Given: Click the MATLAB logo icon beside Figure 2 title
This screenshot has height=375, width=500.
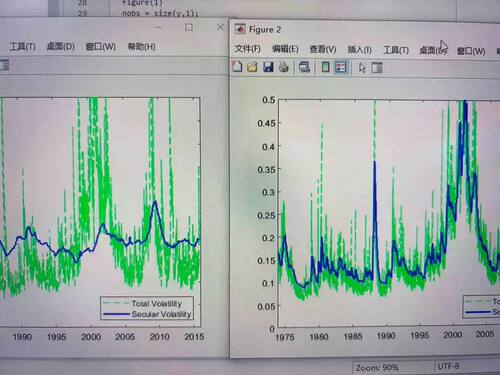Looking at the screenshot, I should pos(240,29).
